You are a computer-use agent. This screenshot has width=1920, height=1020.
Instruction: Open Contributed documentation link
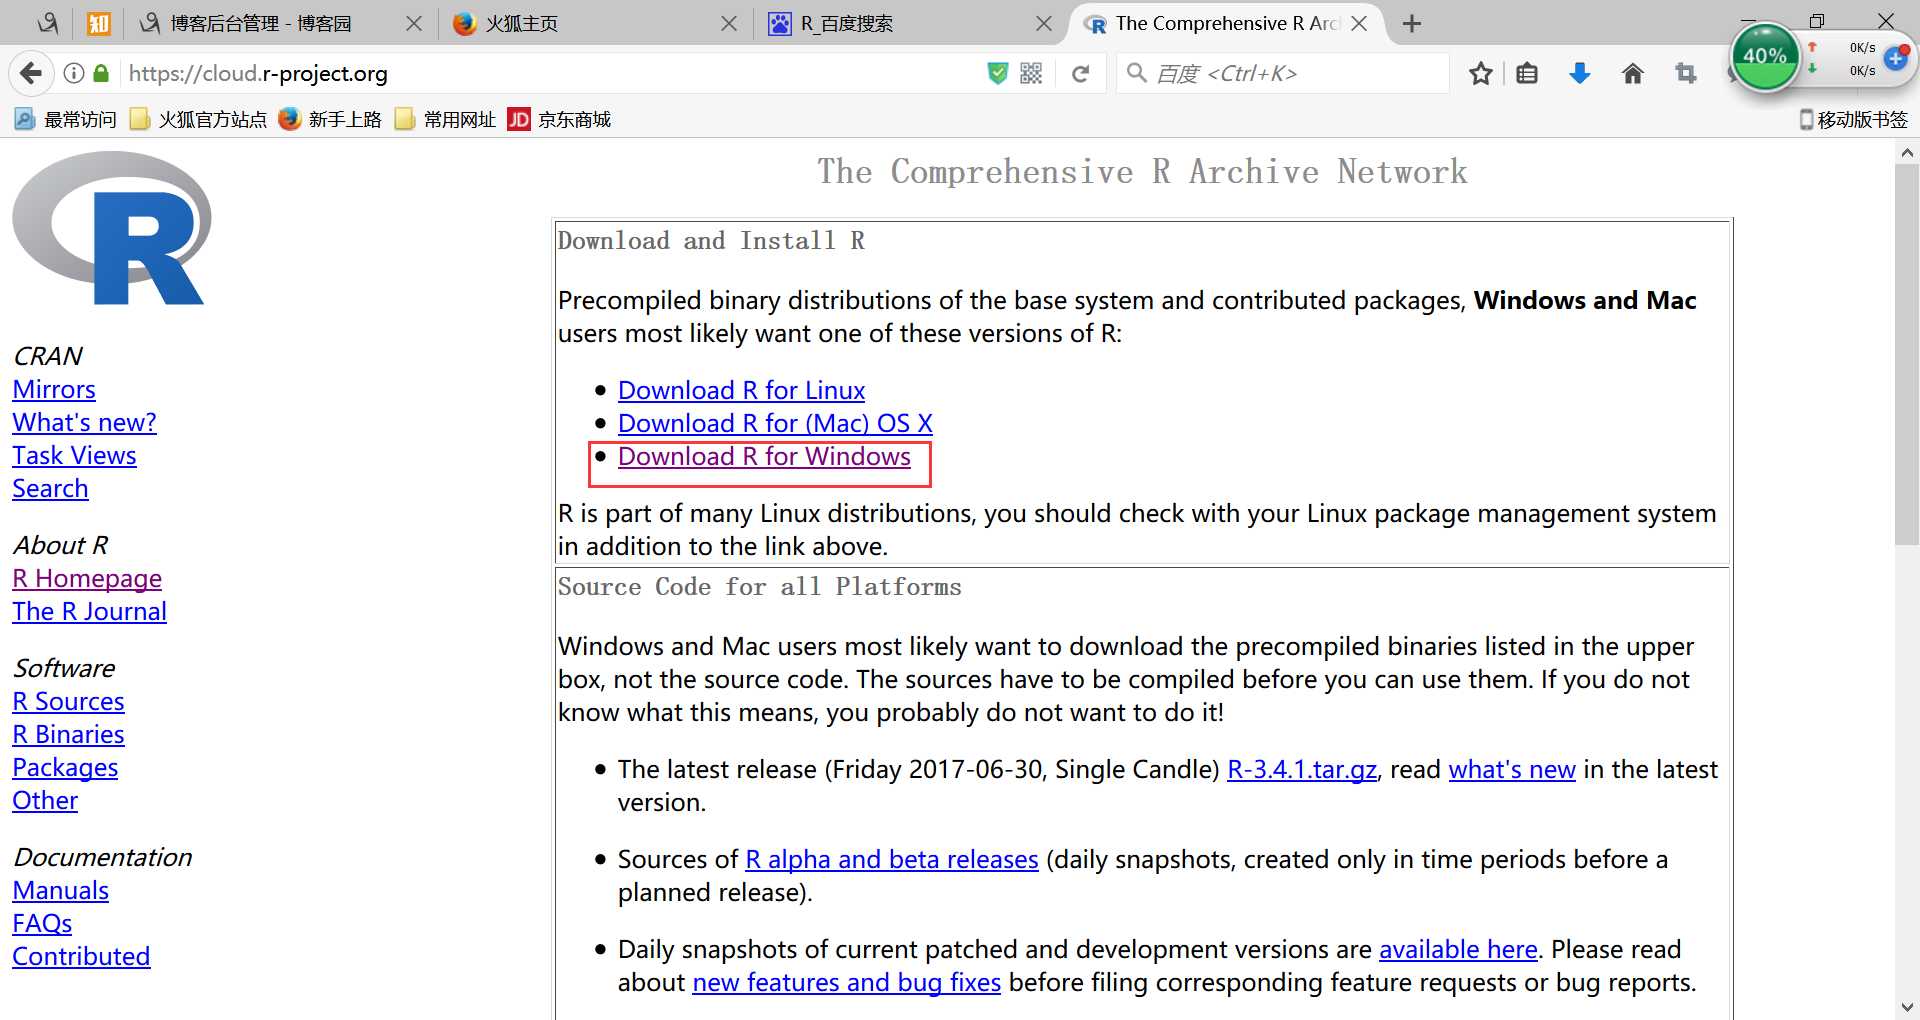pyautogui.click(x=81, y=956)
